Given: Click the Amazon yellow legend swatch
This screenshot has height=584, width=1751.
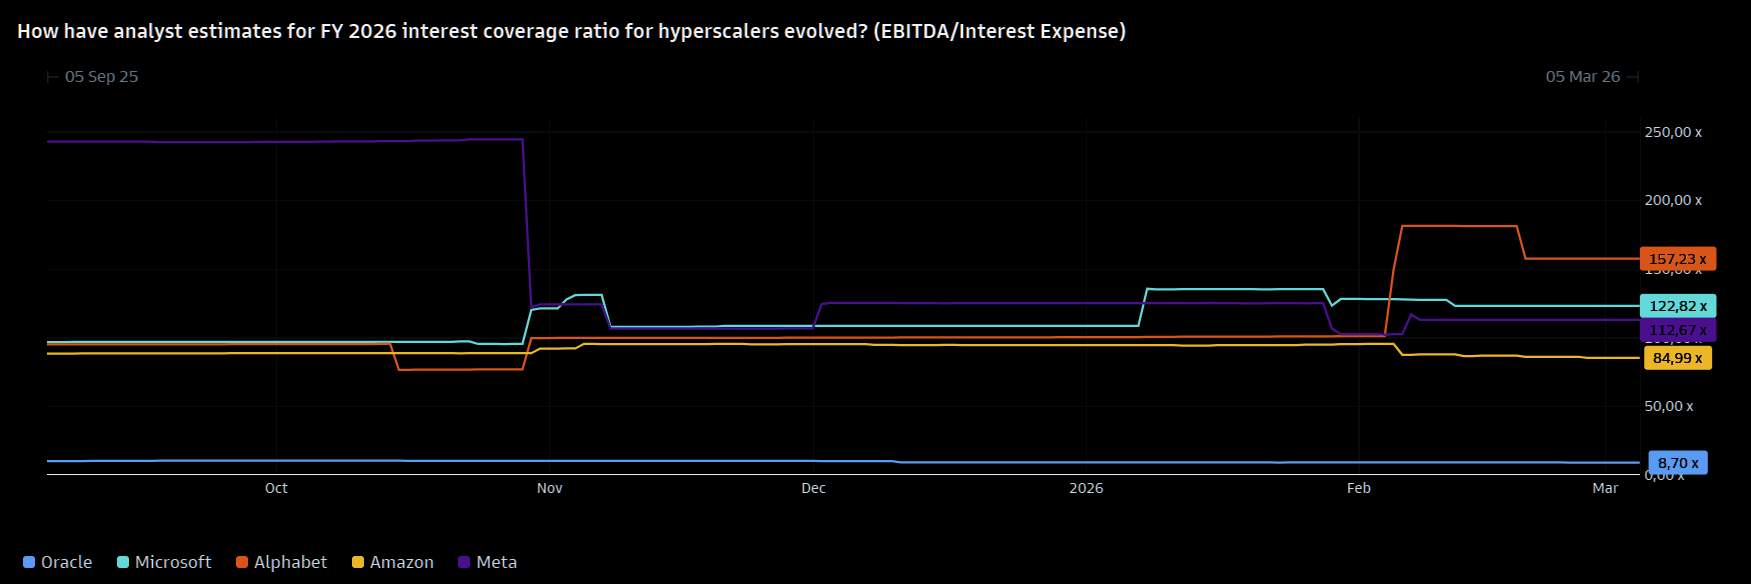Looking at the screenshot, I should coord(358,562).
